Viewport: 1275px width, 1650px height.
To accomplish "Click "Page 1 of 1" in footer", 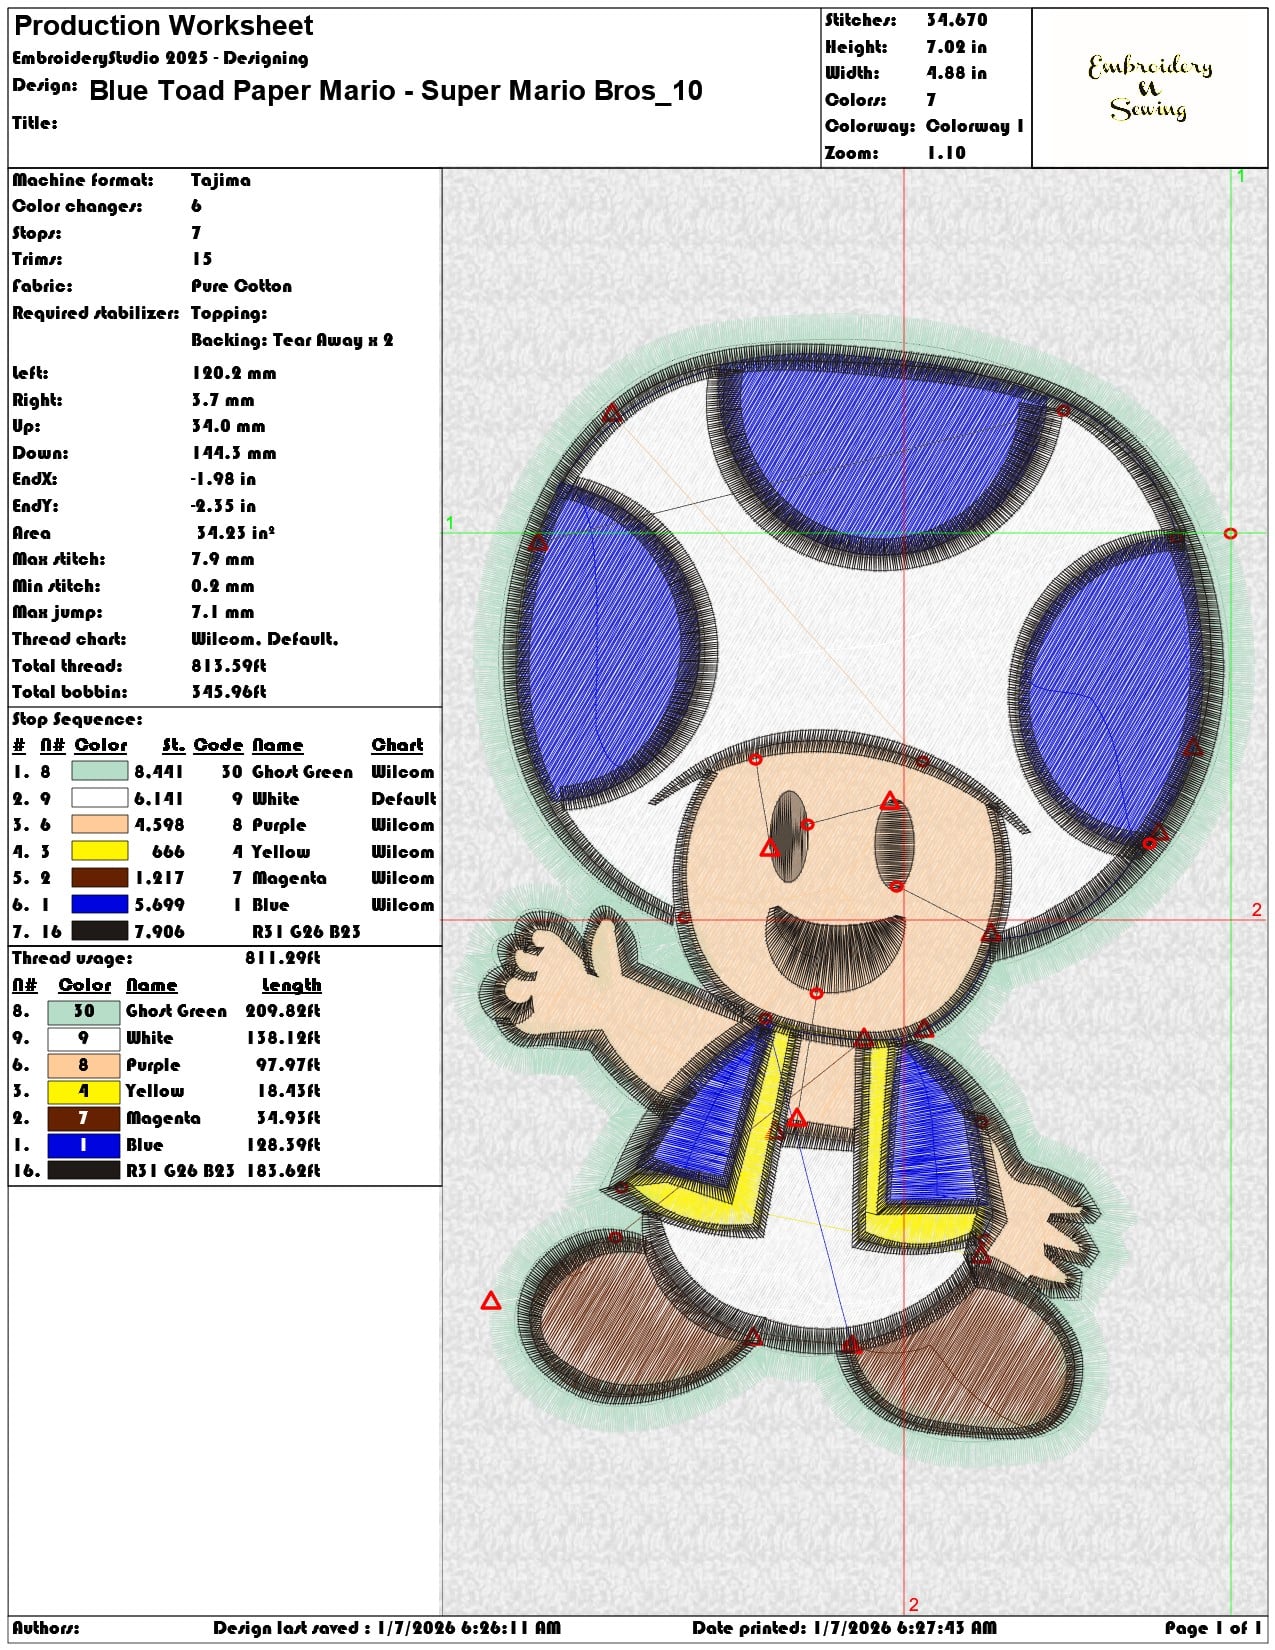I will [x=1213, y=1628].
